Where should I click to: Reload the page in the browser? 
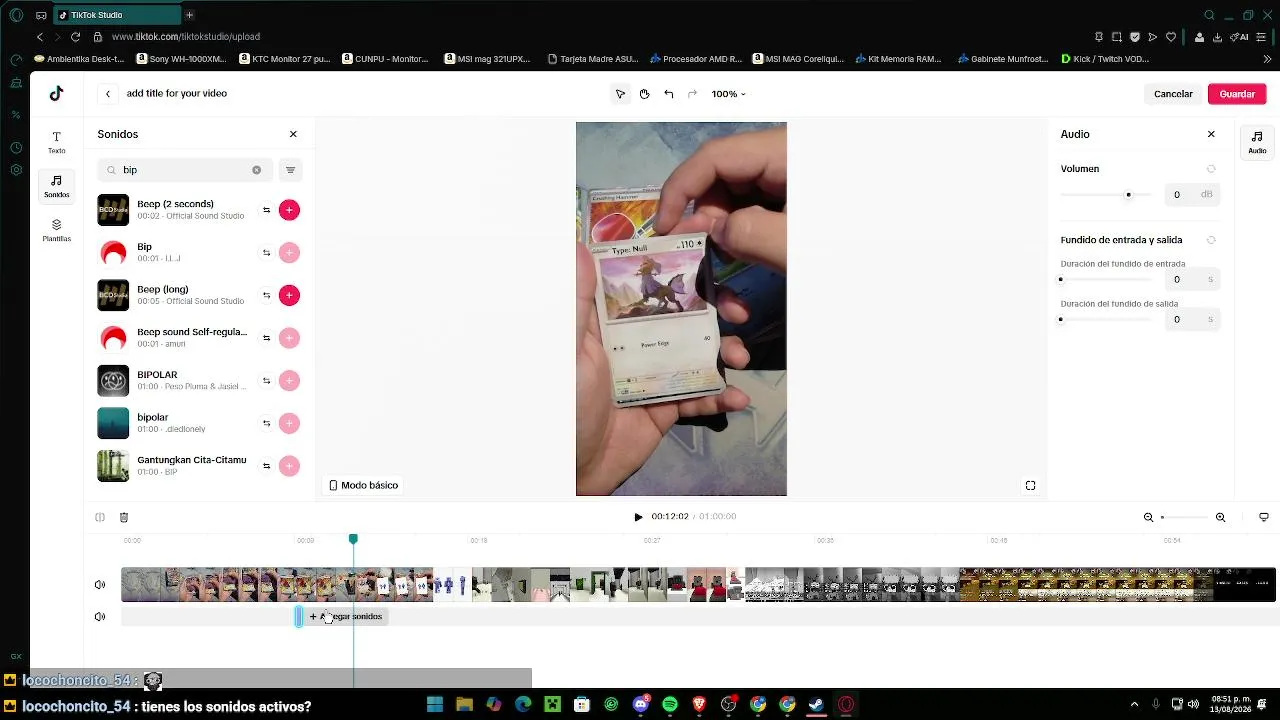[x=75, y=37]
